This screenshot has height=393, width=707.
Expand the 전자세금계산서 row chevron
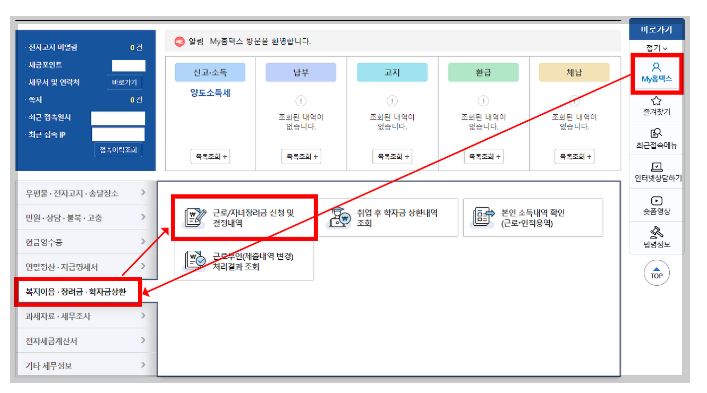[143, 340]
